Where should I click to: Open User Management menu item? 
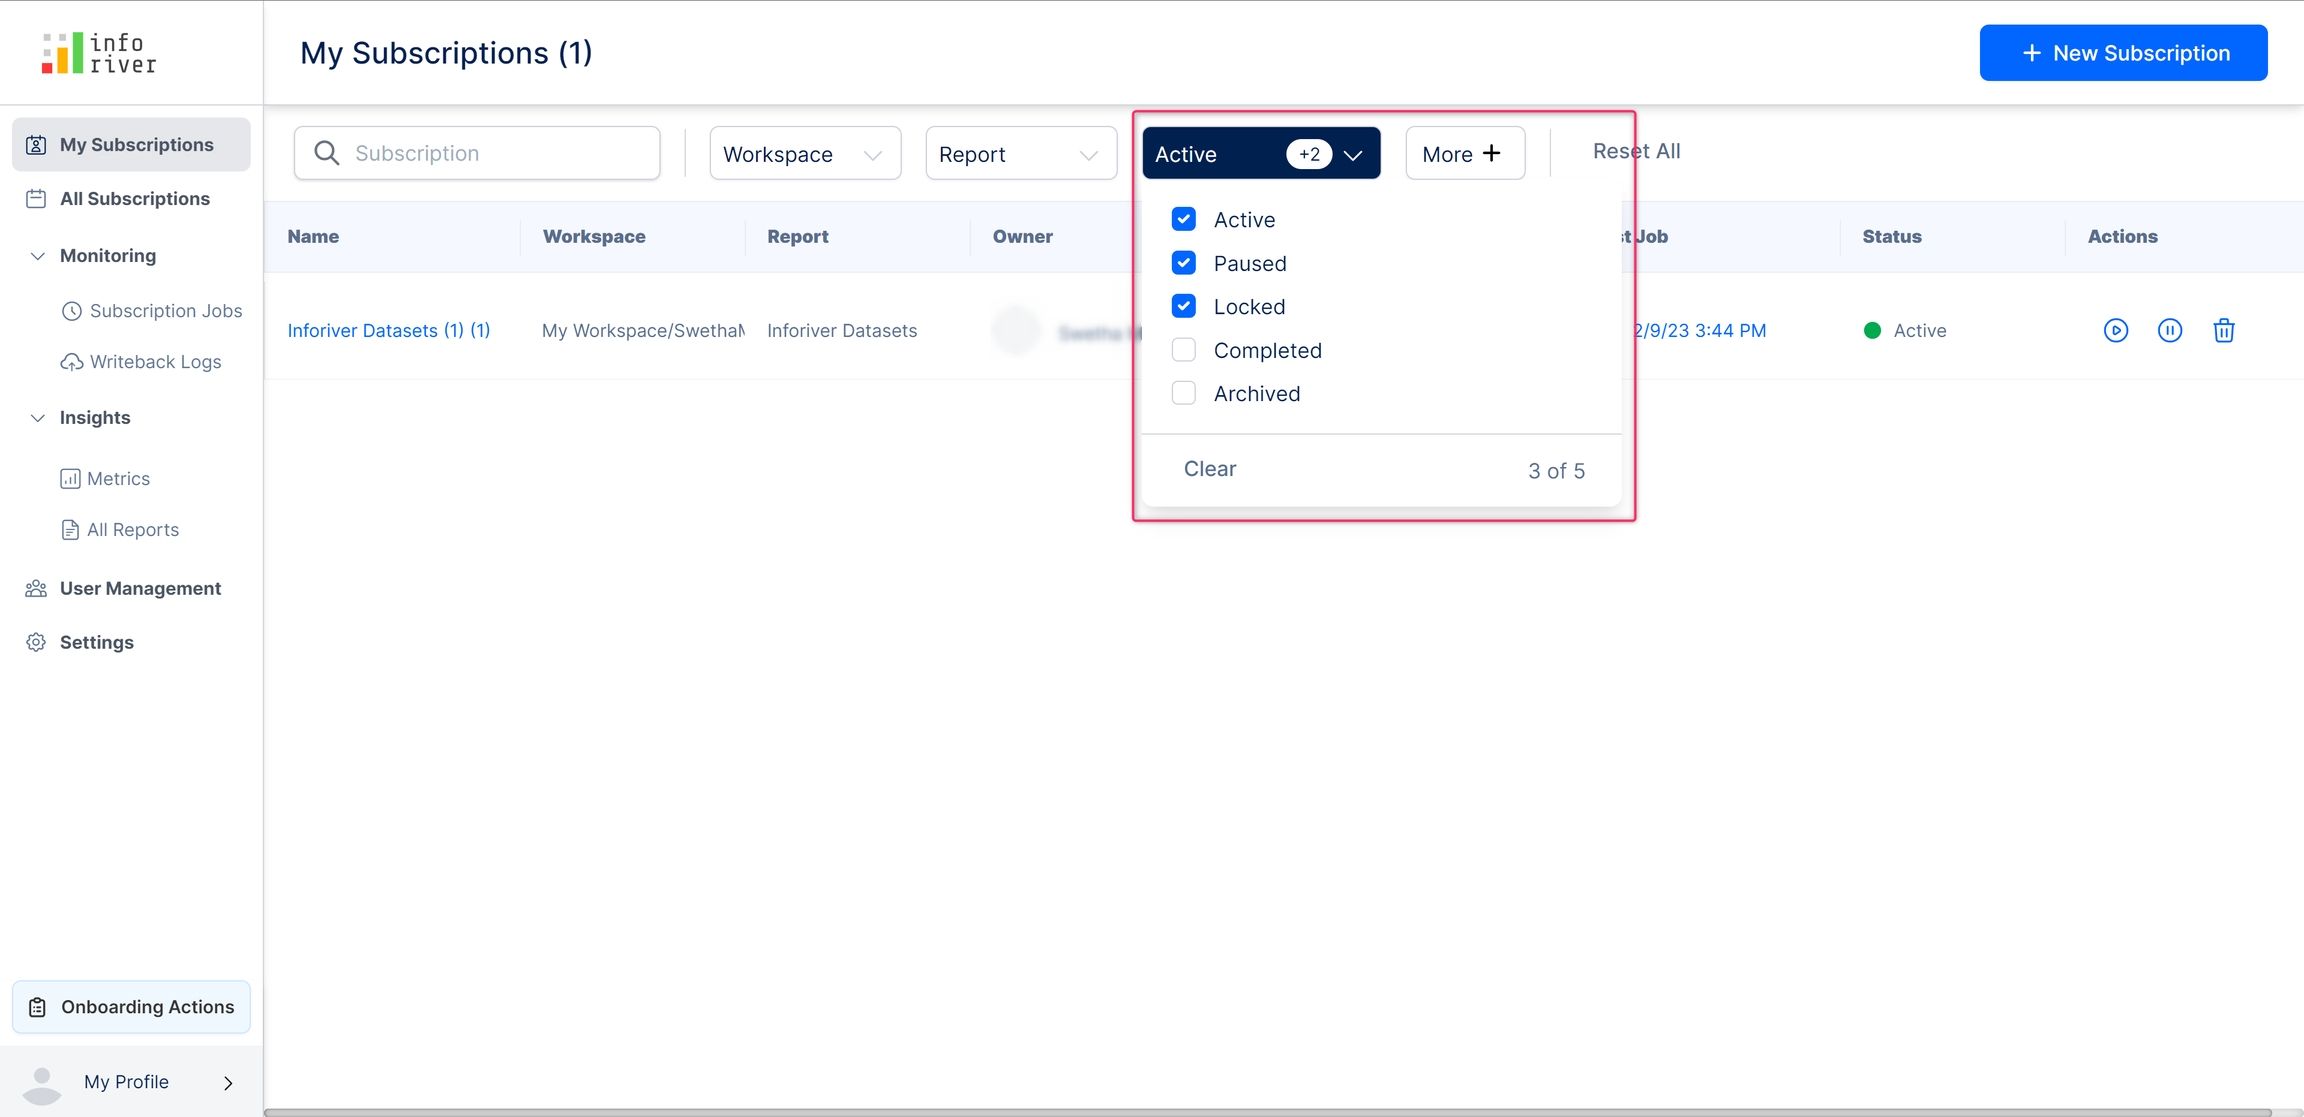(x=140, y=588)
